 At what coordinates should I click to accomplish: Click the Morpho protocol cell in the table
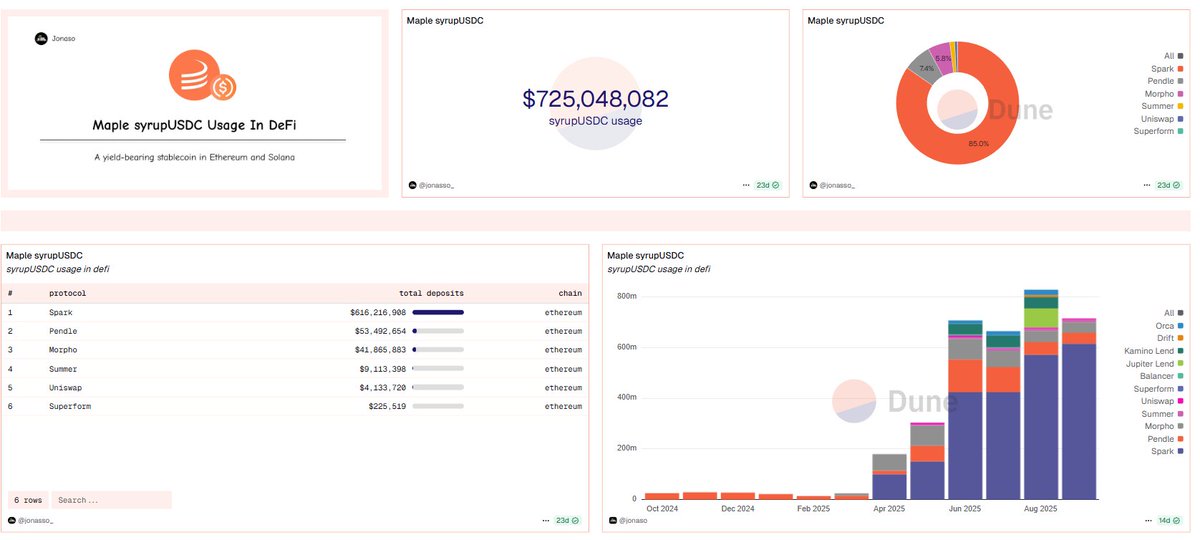click(x=63, y=350)
